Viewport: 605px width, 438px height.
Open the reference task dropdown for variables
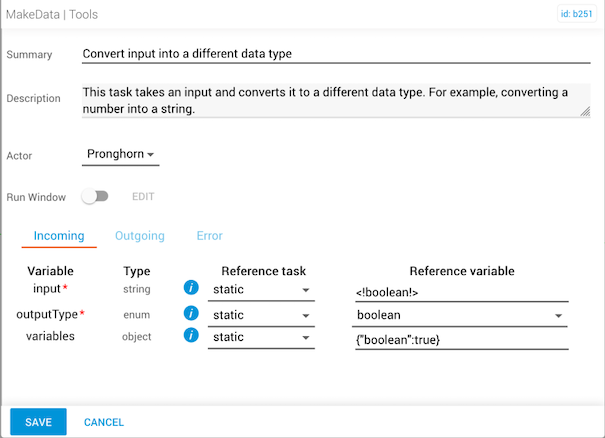point(261,339)
